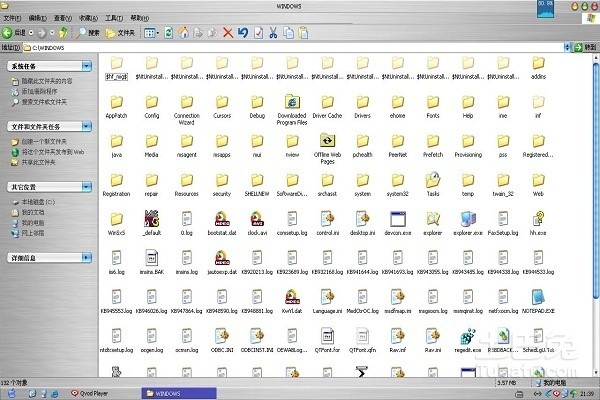600x400 pixels.
Task: Select the explorer.exe file
Action: pos(468,224)
